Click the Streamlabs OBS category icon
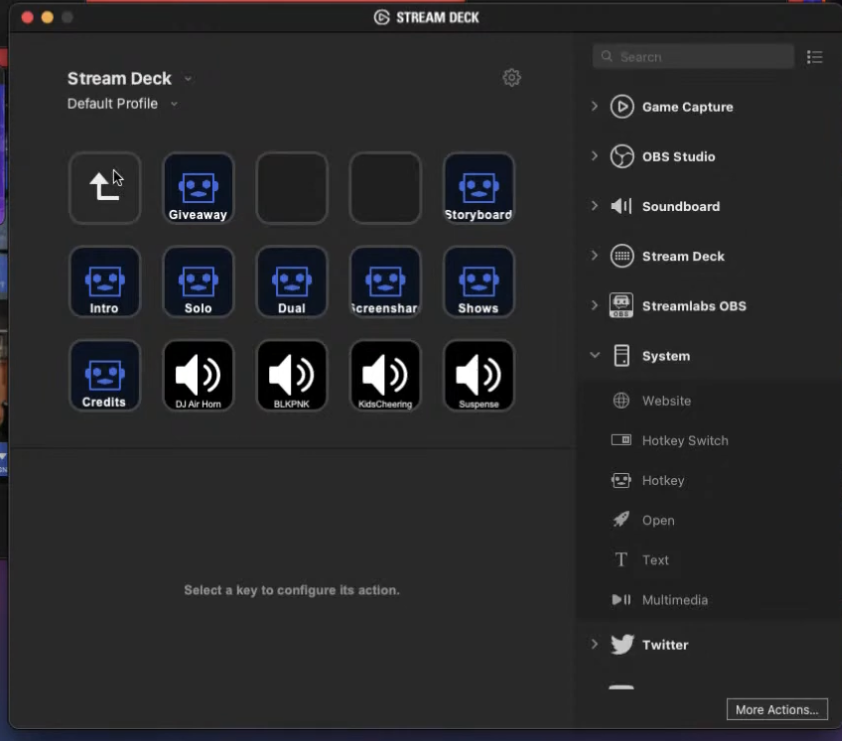 (621, 306)
